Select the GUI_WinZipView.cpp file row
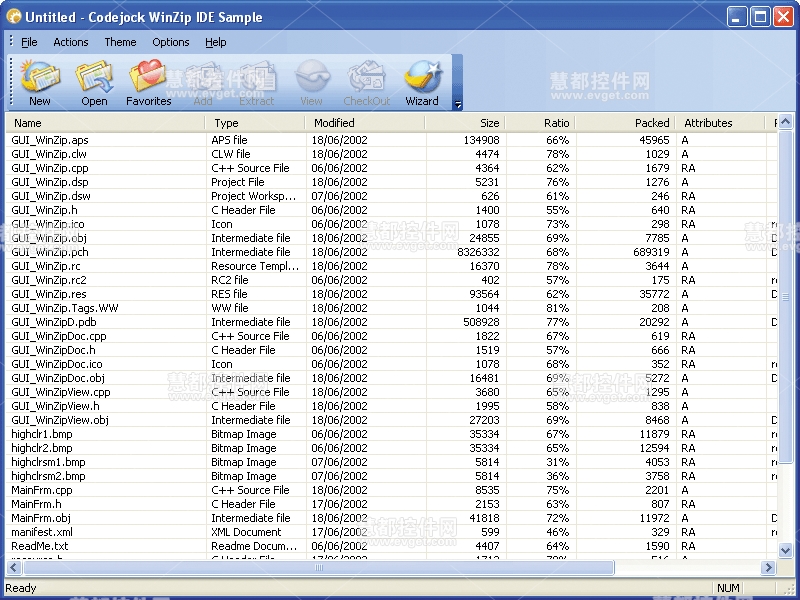This screenshot has height=600, width=800. click(x=392, y=392)
